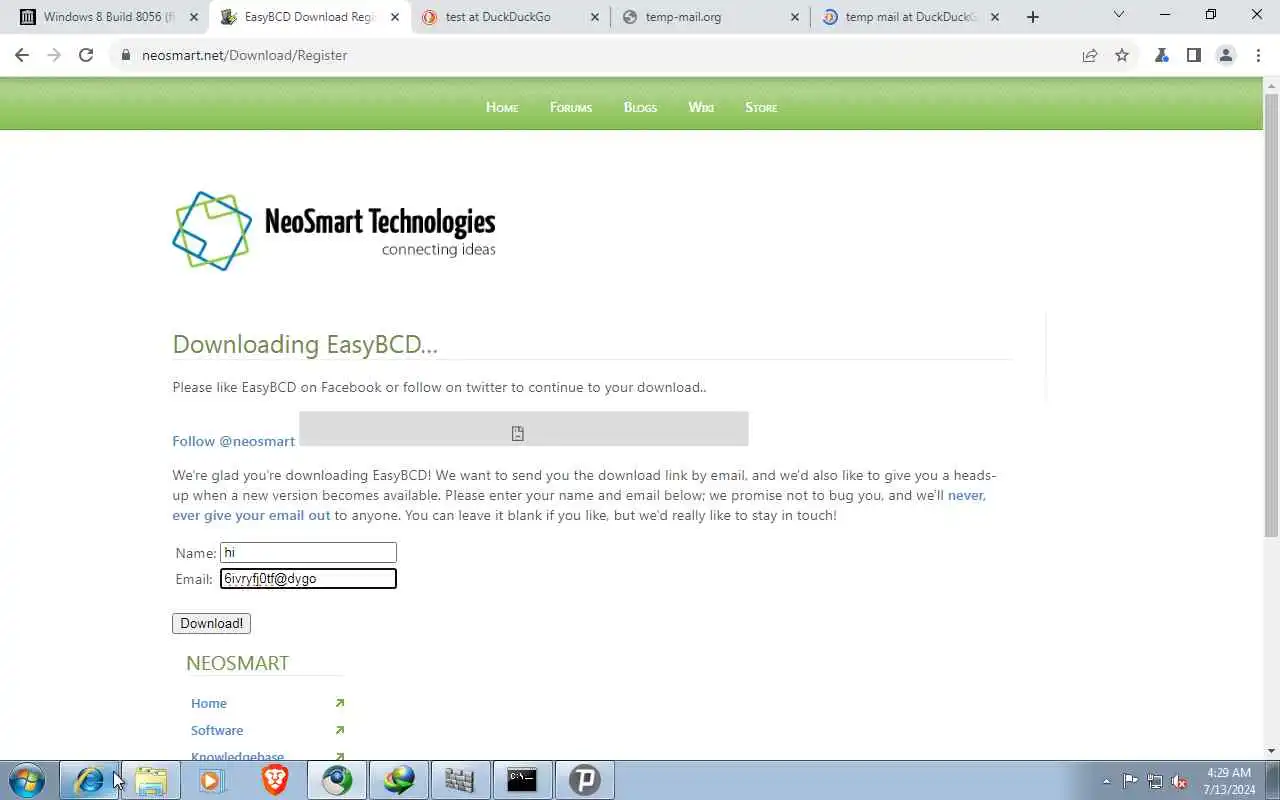Screen dimensions: 1280x800
Task: Click the page vertical scrollbar
Action: pyautogui.click(x=1271, y=315)
